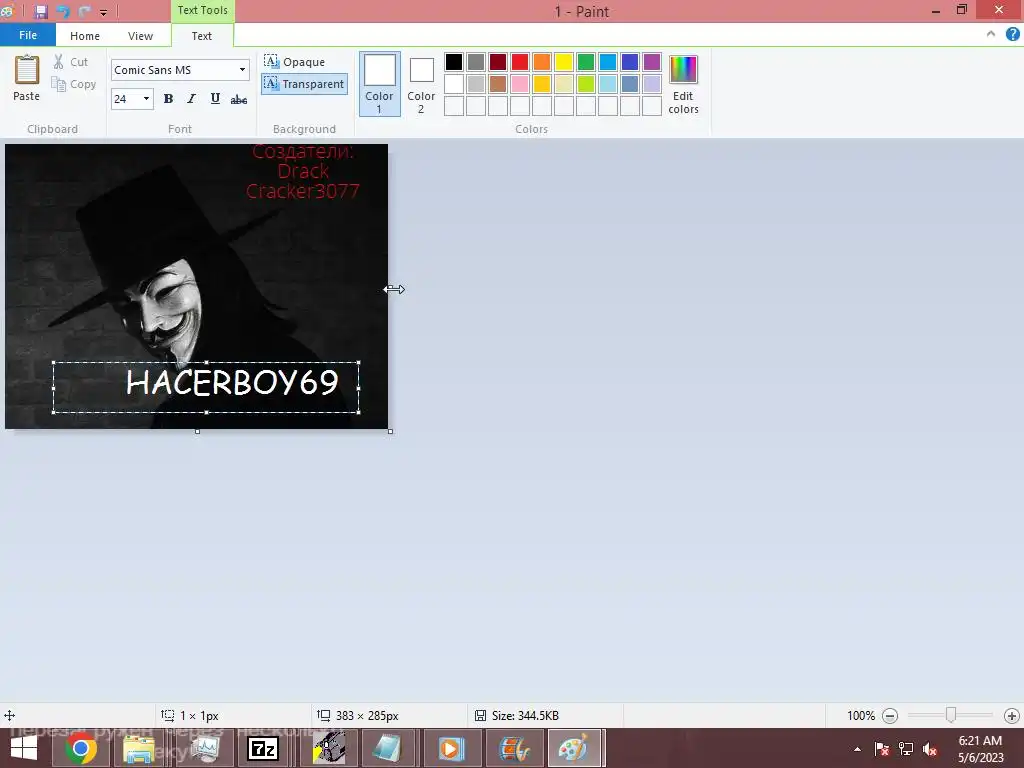Show hidden system tray icons arrow
Viewport: 1024px width, 768px height.
(x=857, y=749)
